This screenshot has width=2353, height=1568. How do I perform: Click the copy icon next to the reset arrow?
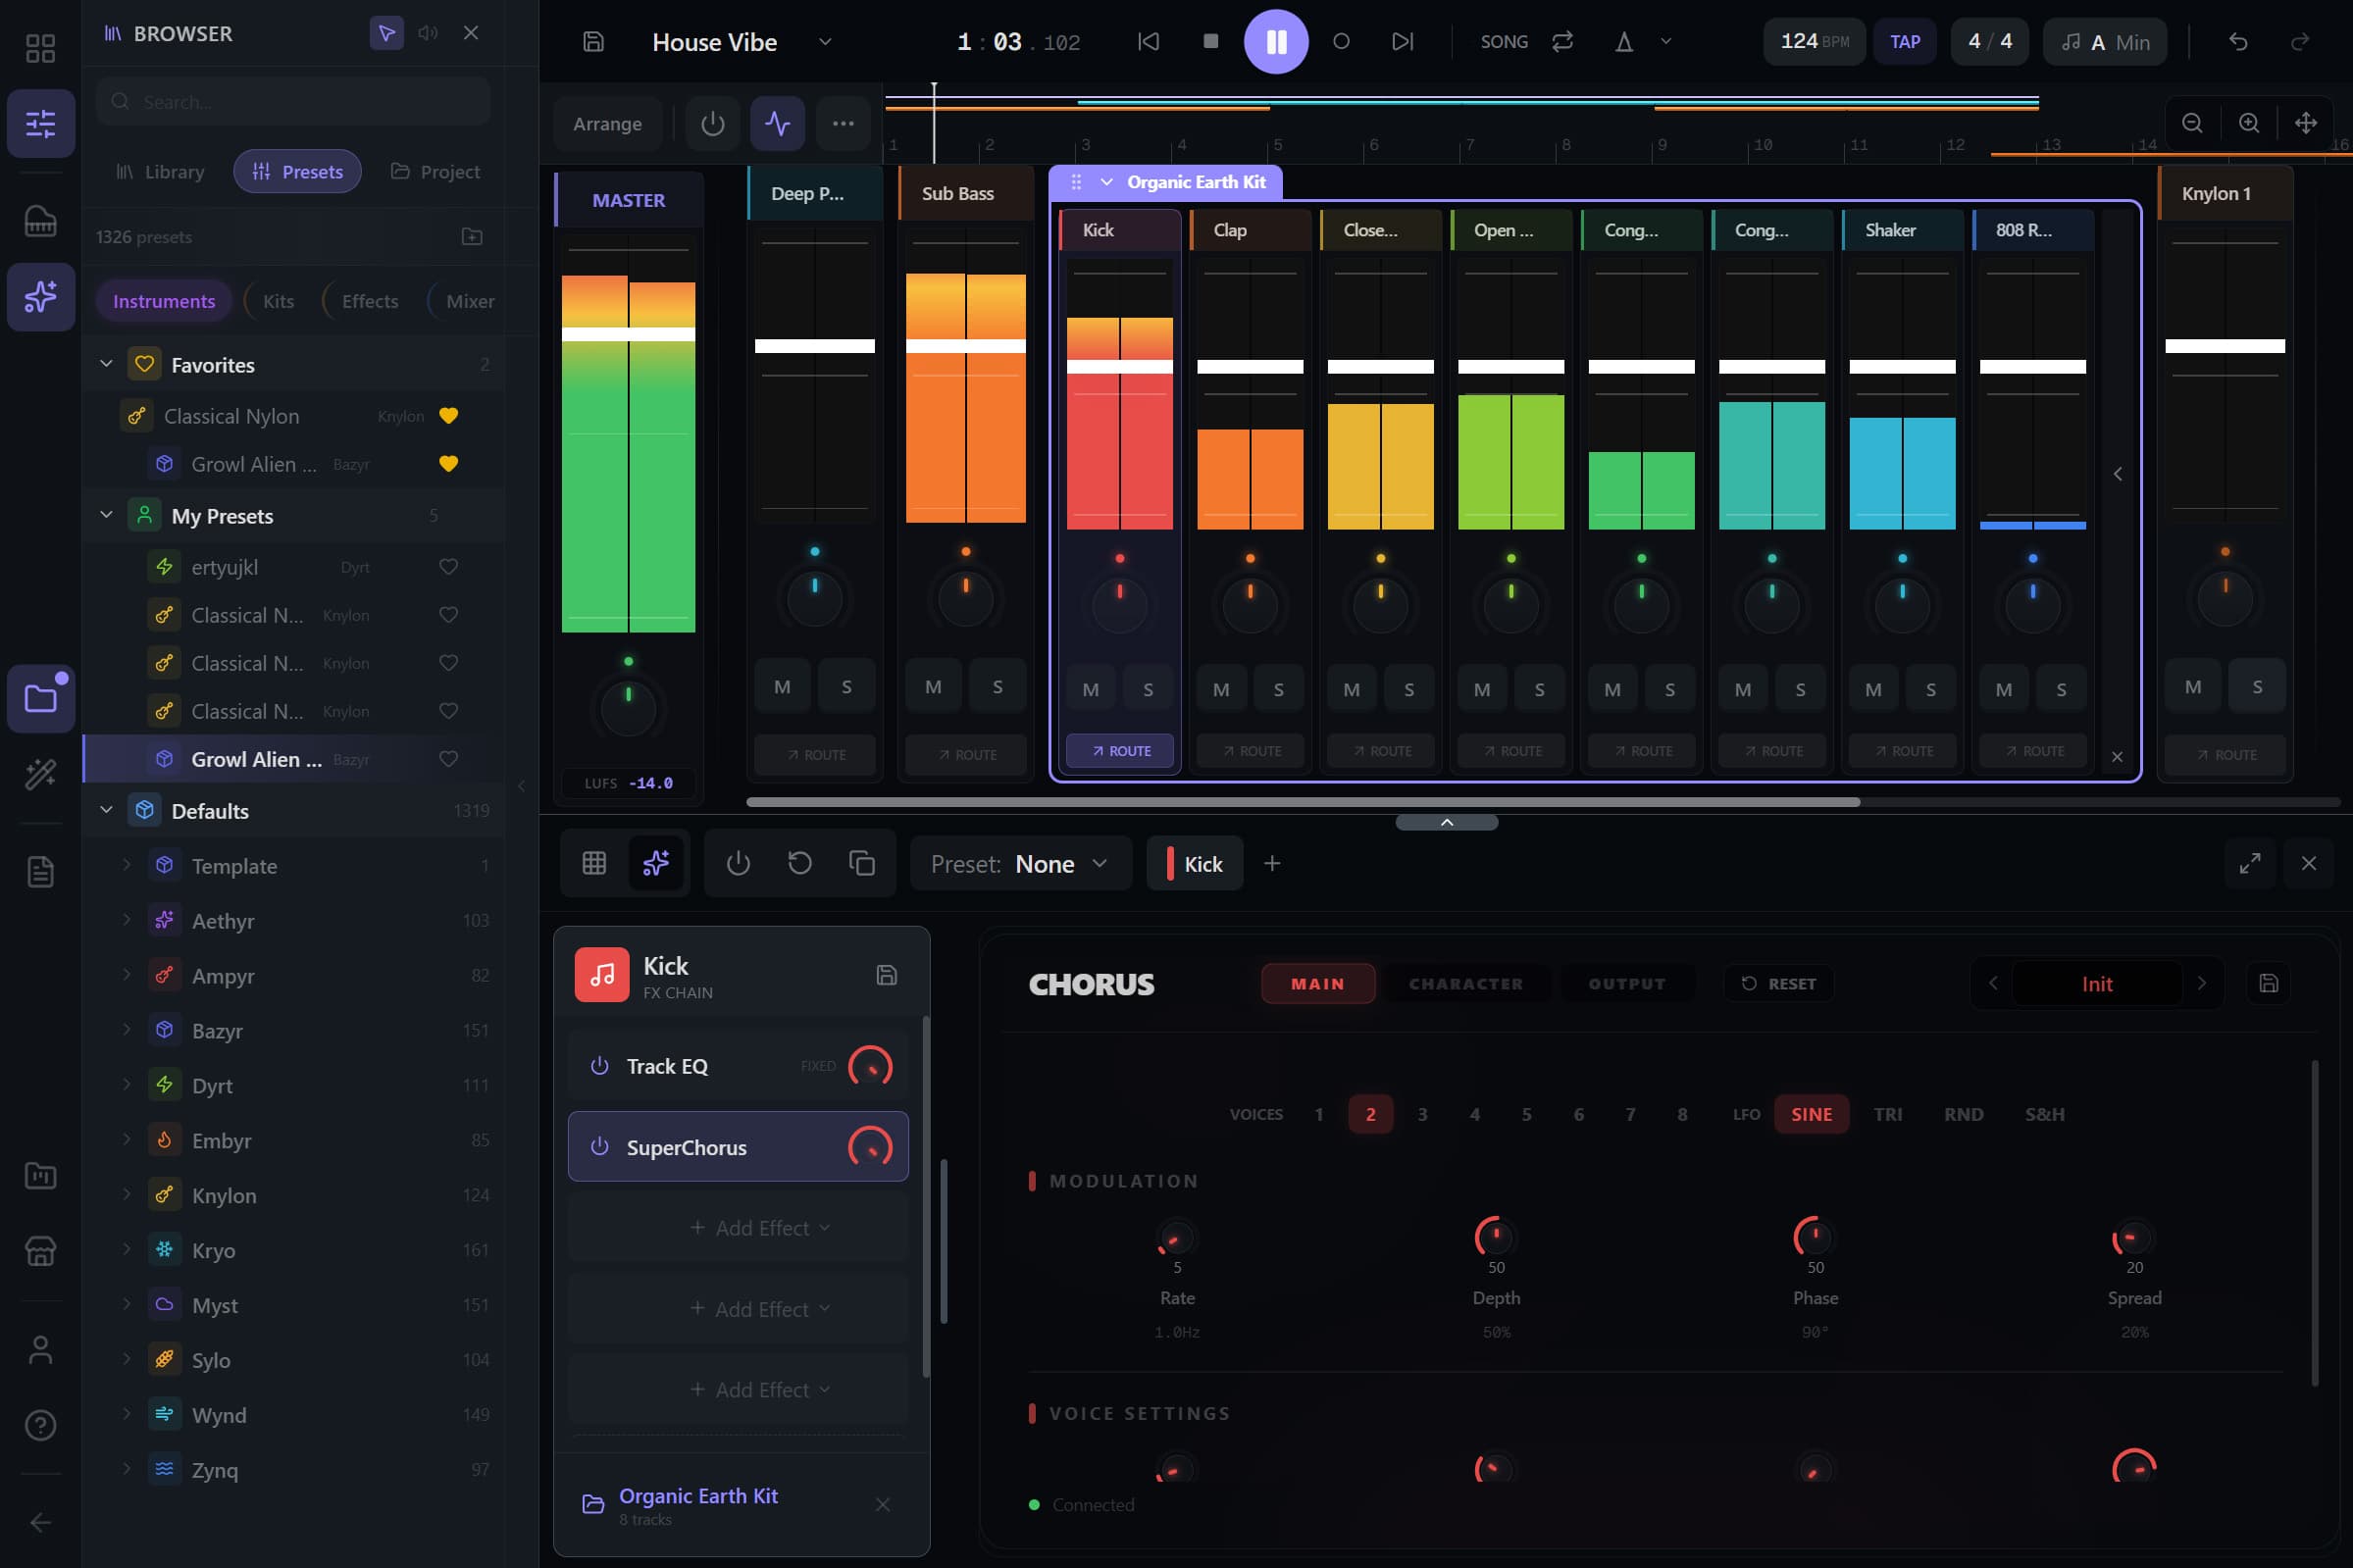[860, 862]
